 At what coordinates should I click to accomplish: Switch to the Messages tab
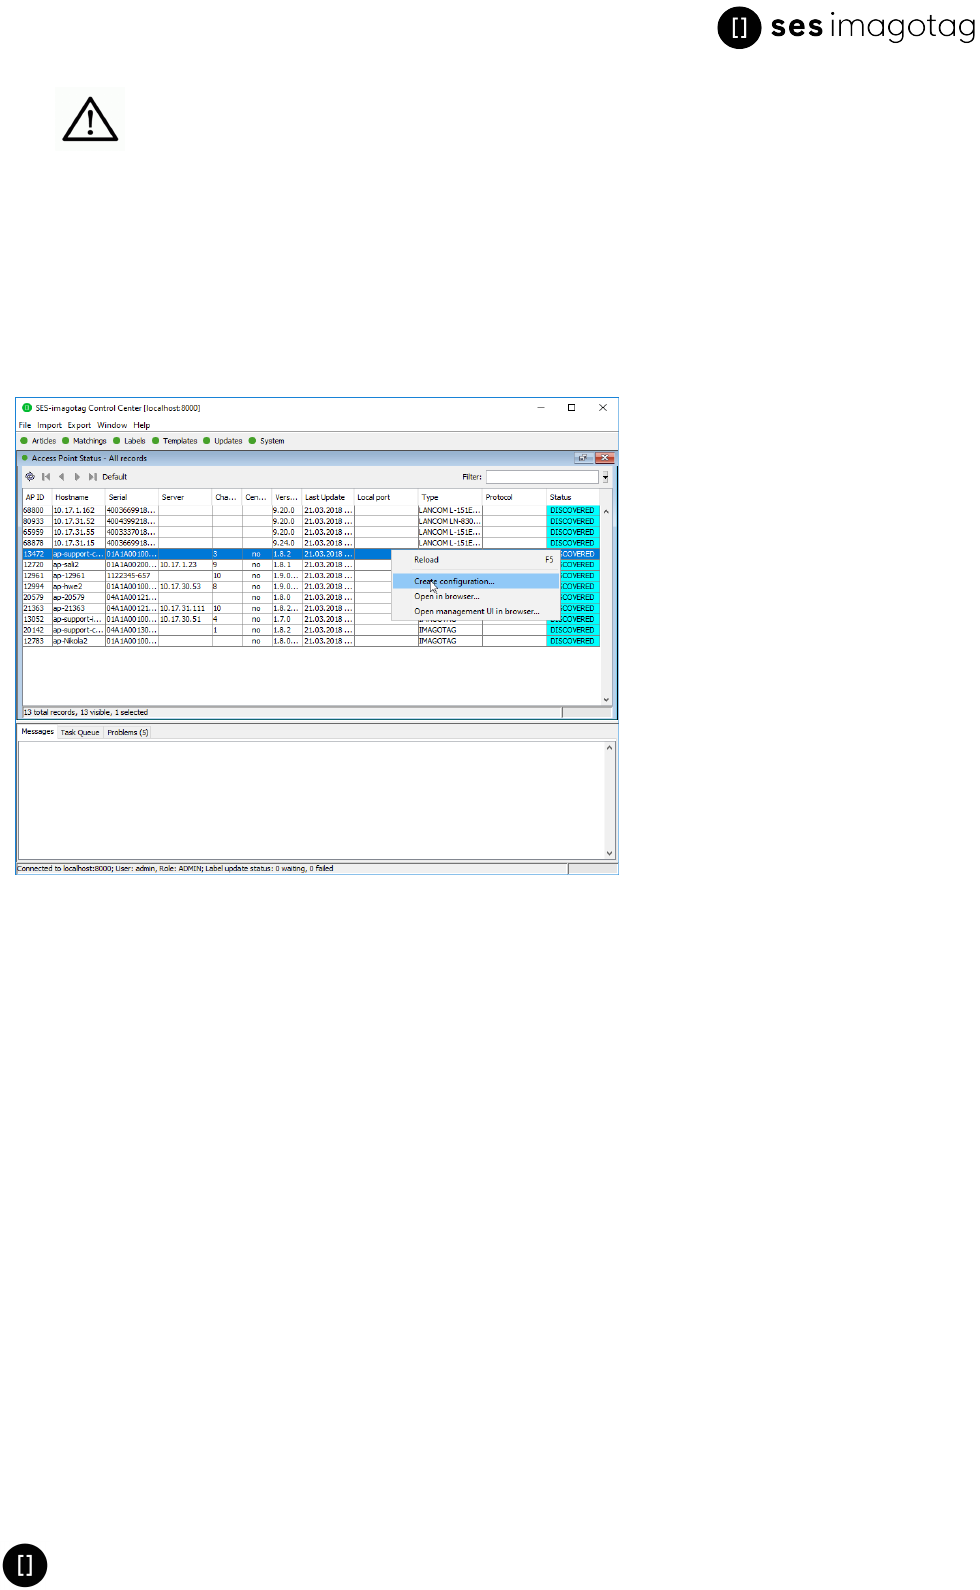coord(38,732)
